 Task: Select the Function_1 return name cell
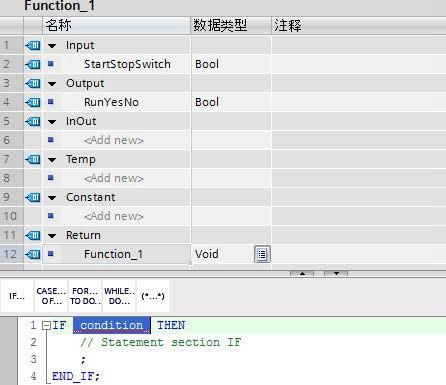click(x=117, y=254)
